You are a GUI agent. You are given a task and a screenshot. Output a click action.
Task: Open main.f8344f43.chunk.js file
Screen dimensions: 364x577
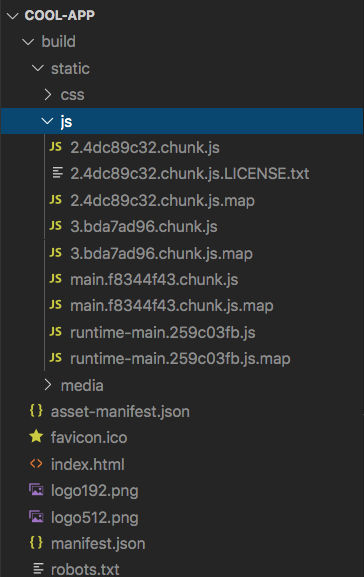pos(154,280)
